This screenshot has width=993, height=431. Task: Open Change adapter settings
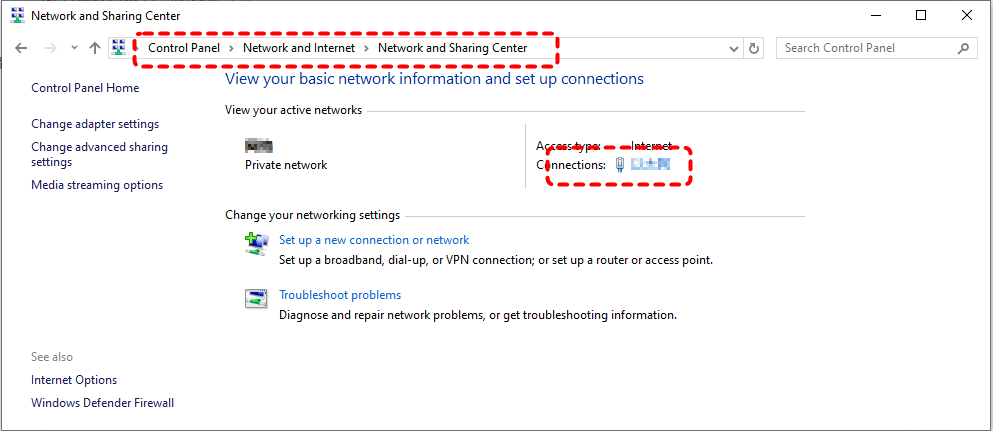coord(95,124)
